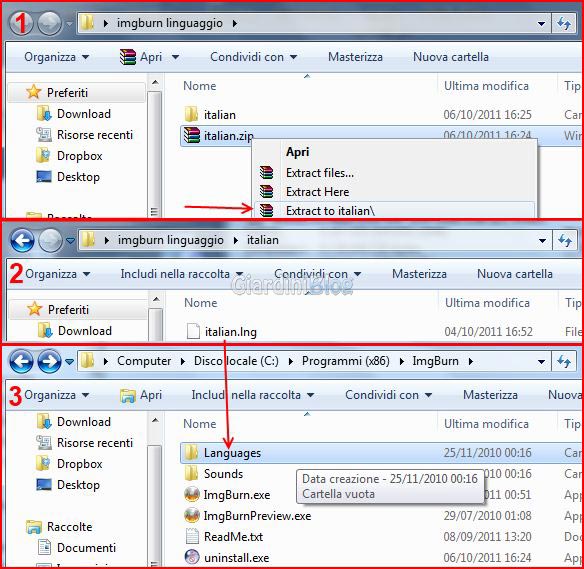Click Disco locale (C:) breadcrumb
The width and height of the screenshot is (584, 569).
(x=236, y=361)
